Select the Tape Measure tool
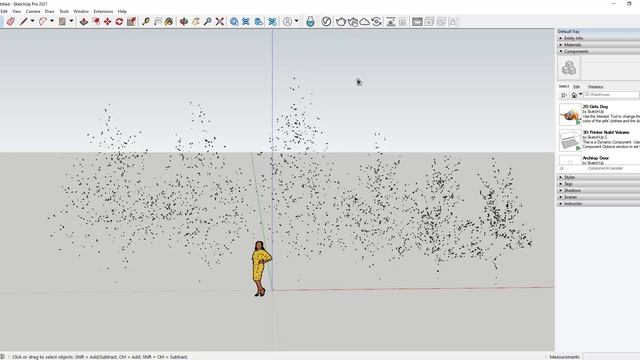The height and width of the screenshot is (360, 640). pyautogui.click(x=146, y=22)
